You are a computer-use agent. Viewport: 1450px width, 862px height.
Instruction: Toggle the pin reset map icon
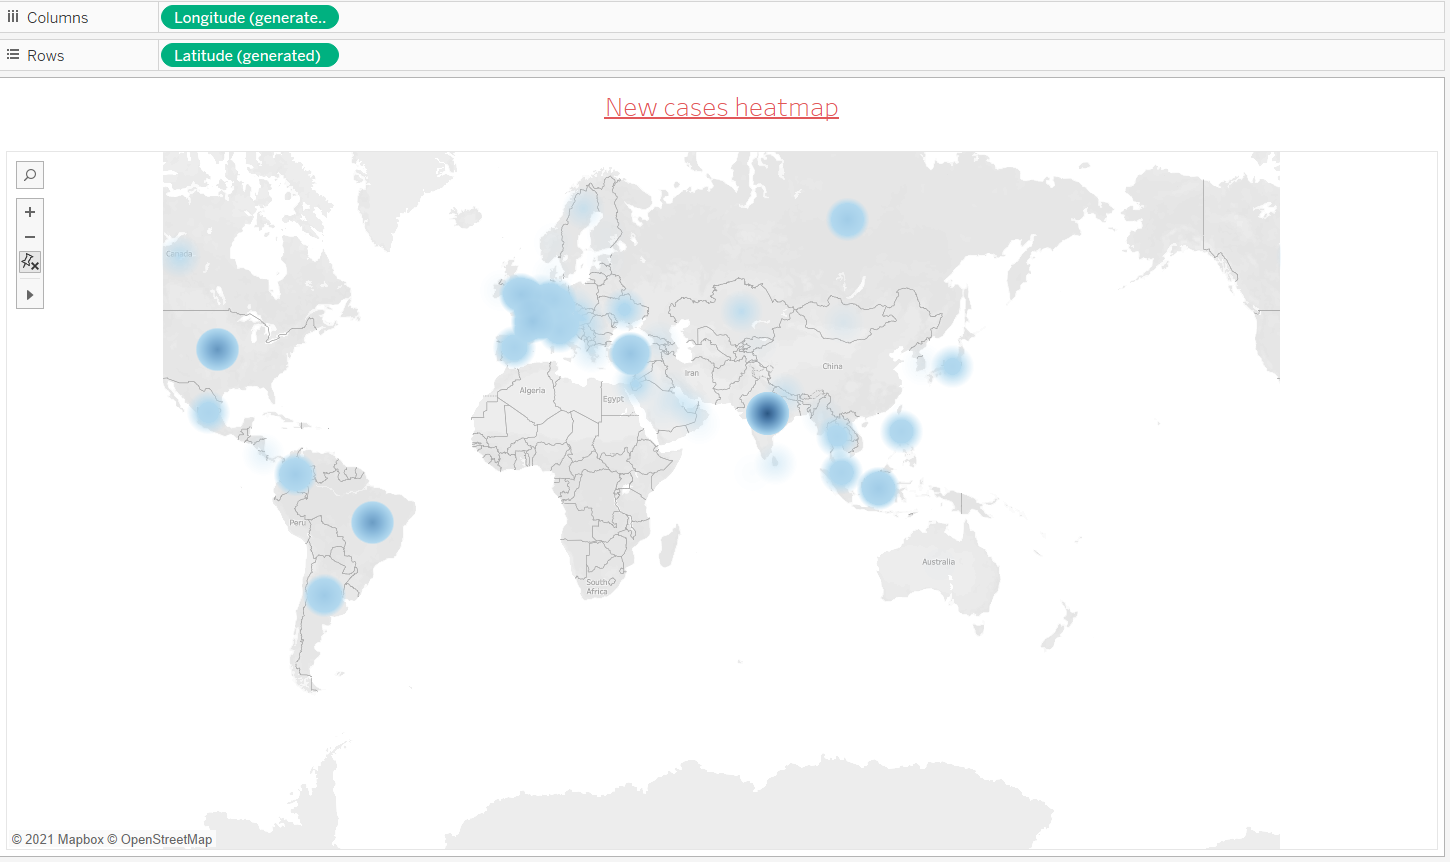(30, 262)
